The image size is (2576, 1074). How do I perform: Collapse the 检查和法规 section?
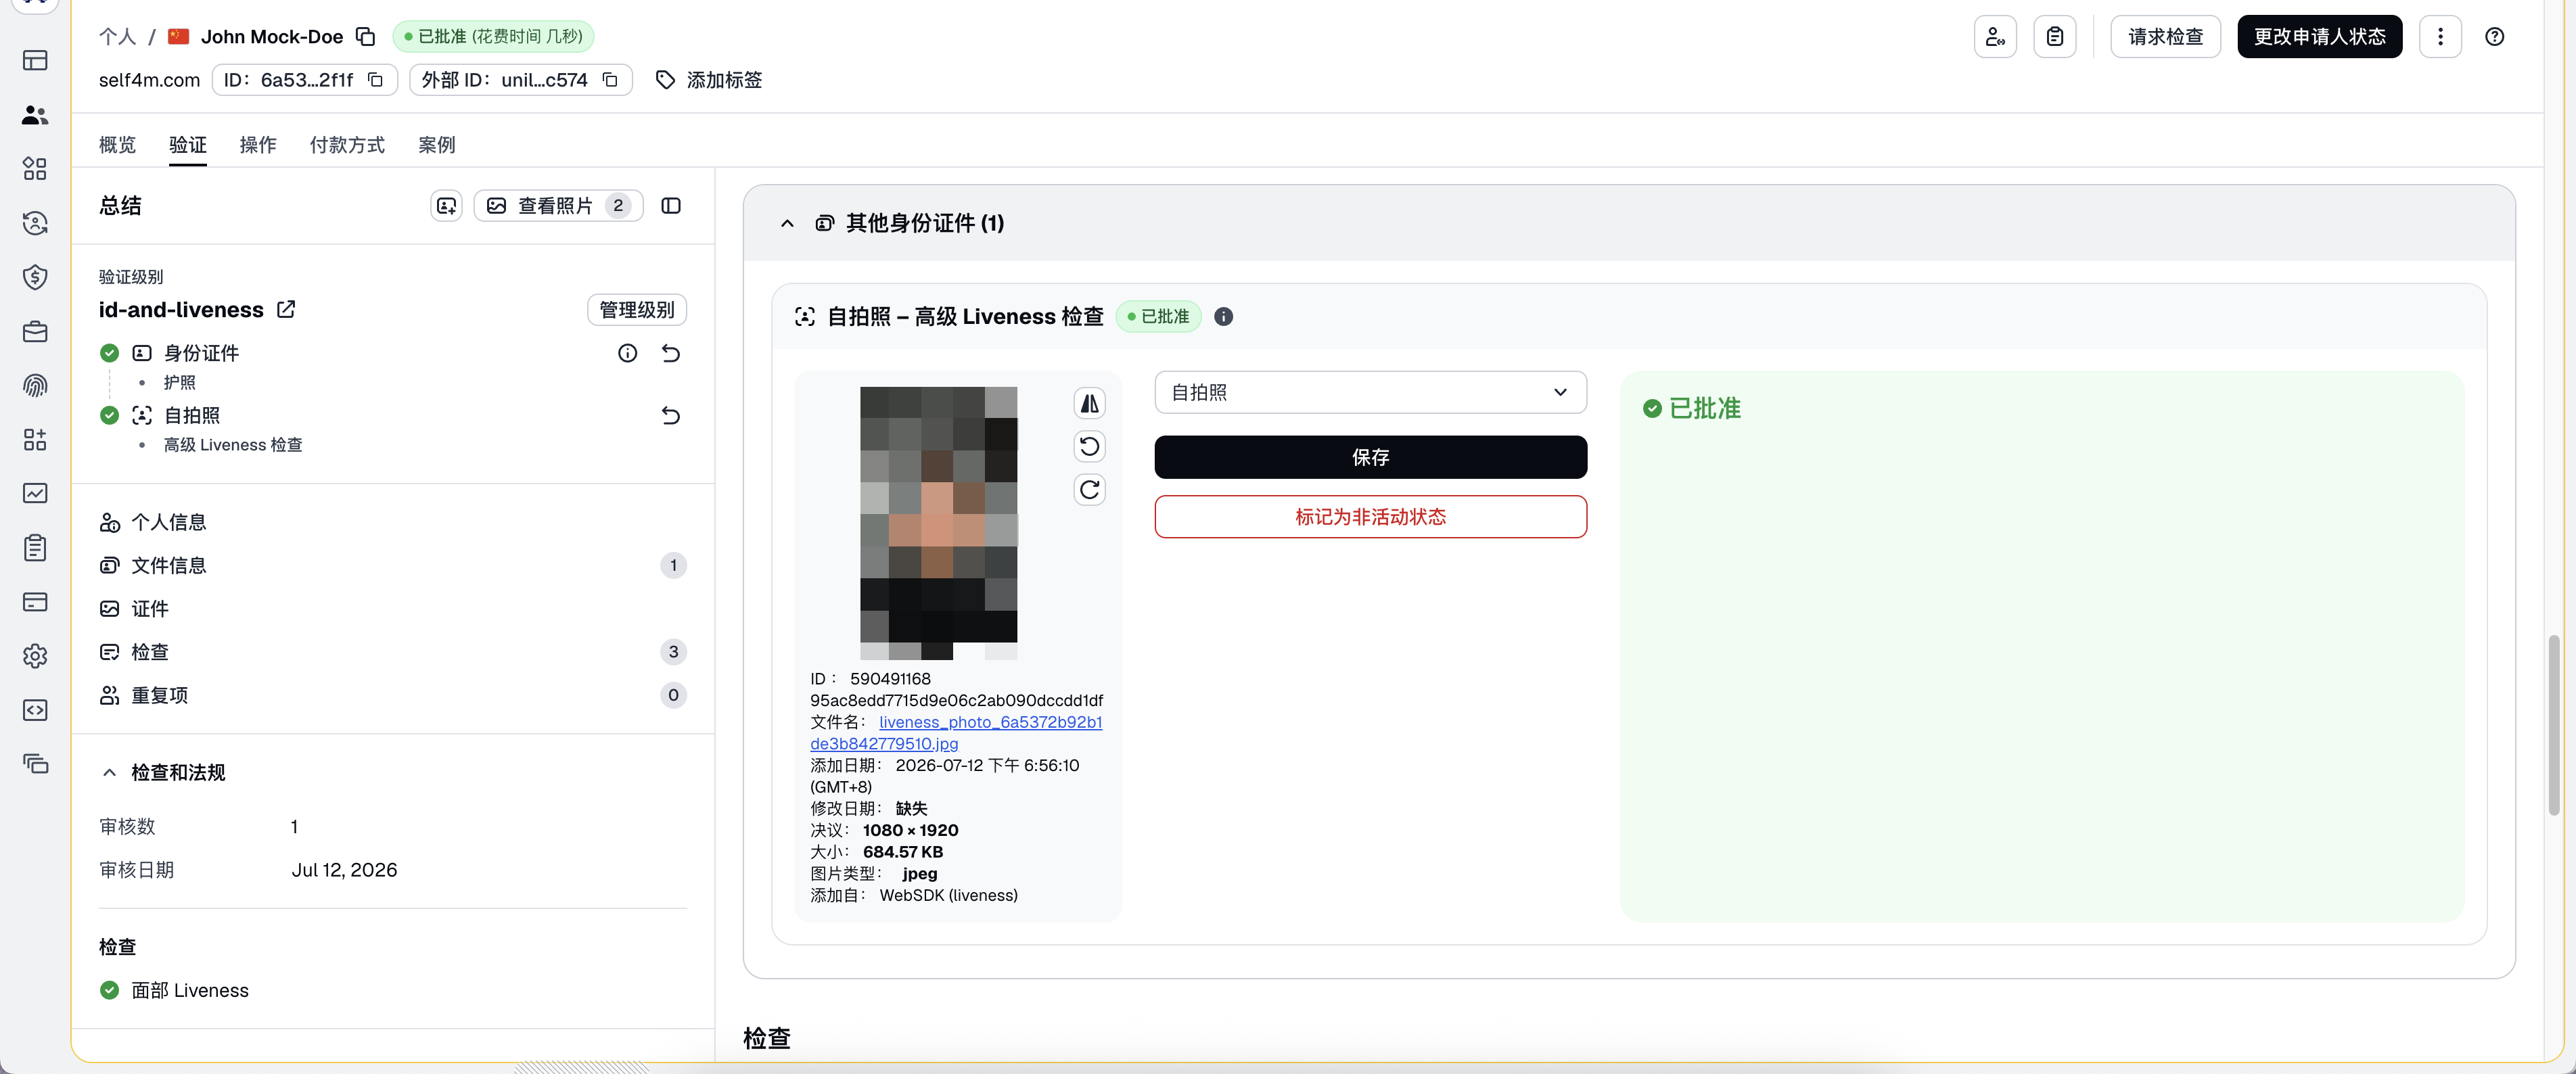109,773
